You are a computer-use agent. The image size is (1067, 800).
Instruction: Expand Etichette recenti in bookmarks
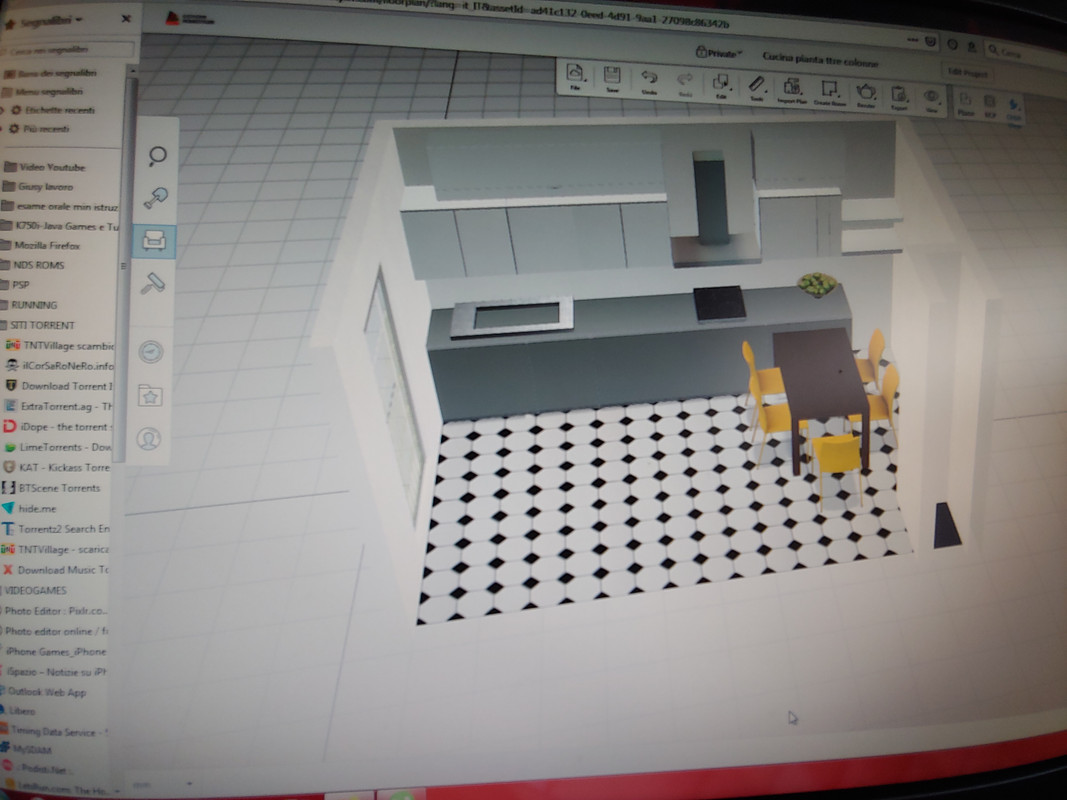click(50, 110)
